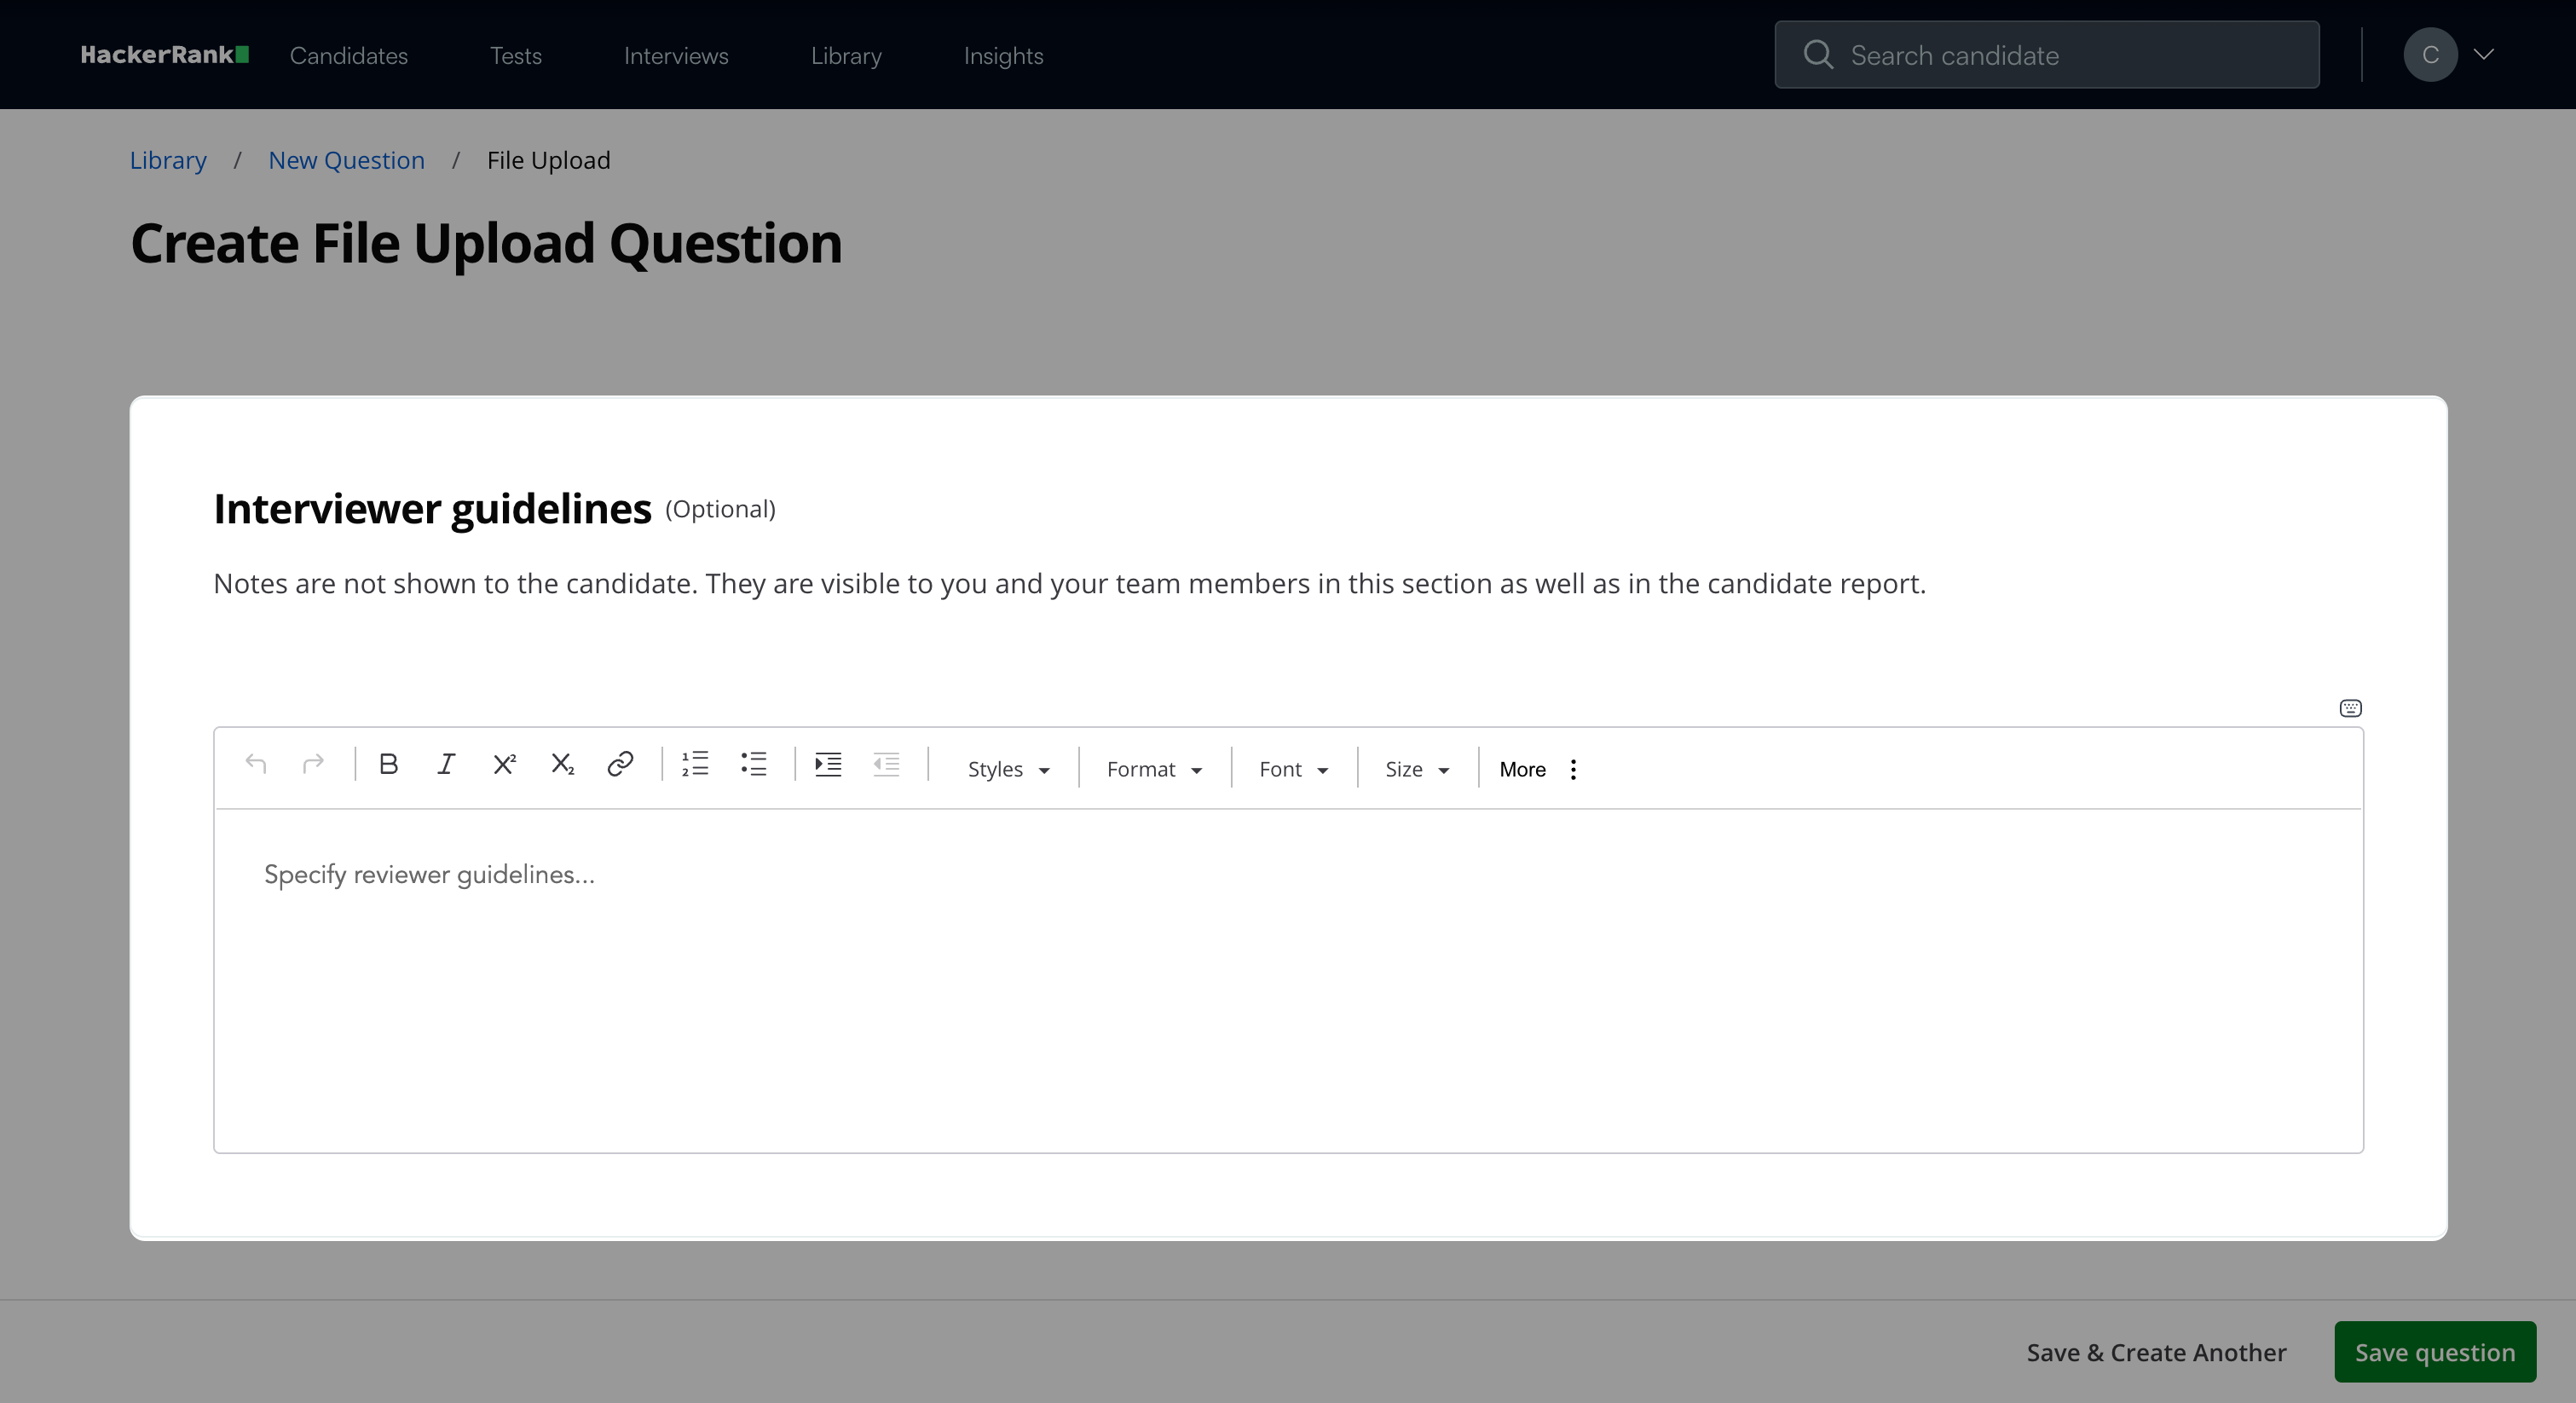Click the superscript icon

click(504, 765)
